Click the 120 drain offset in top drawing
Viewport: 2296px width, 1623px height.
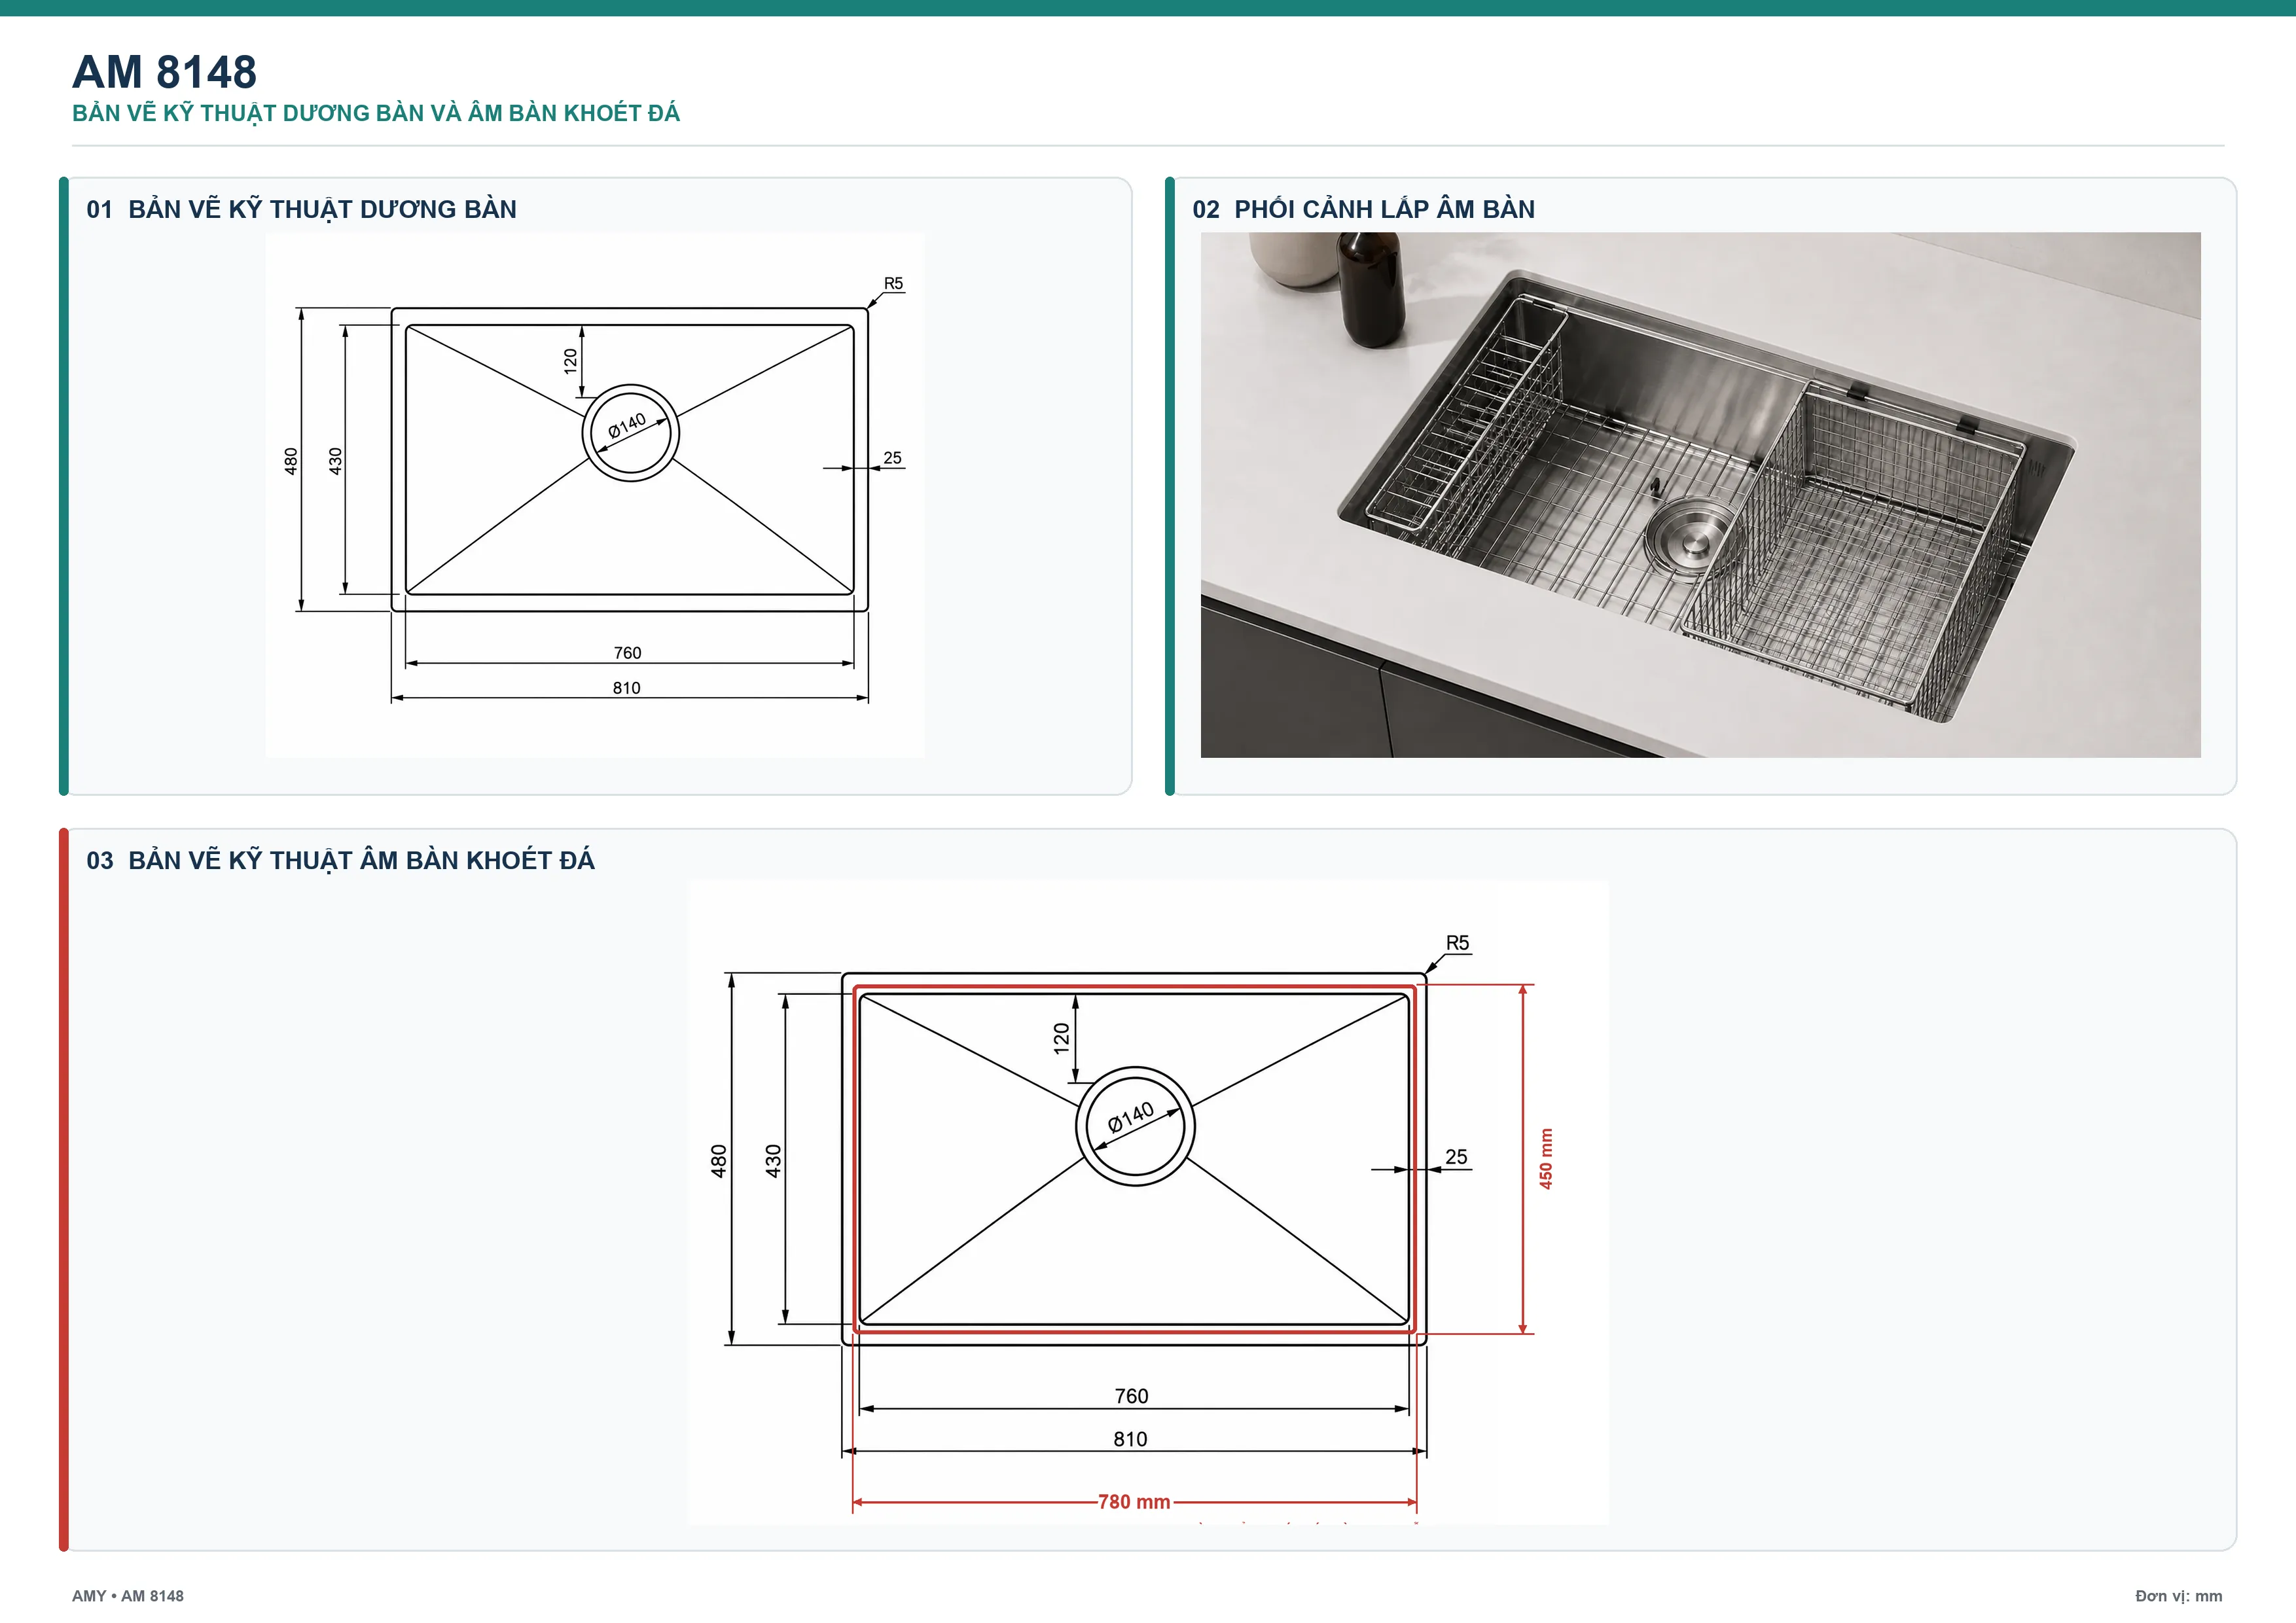(570, 361)
